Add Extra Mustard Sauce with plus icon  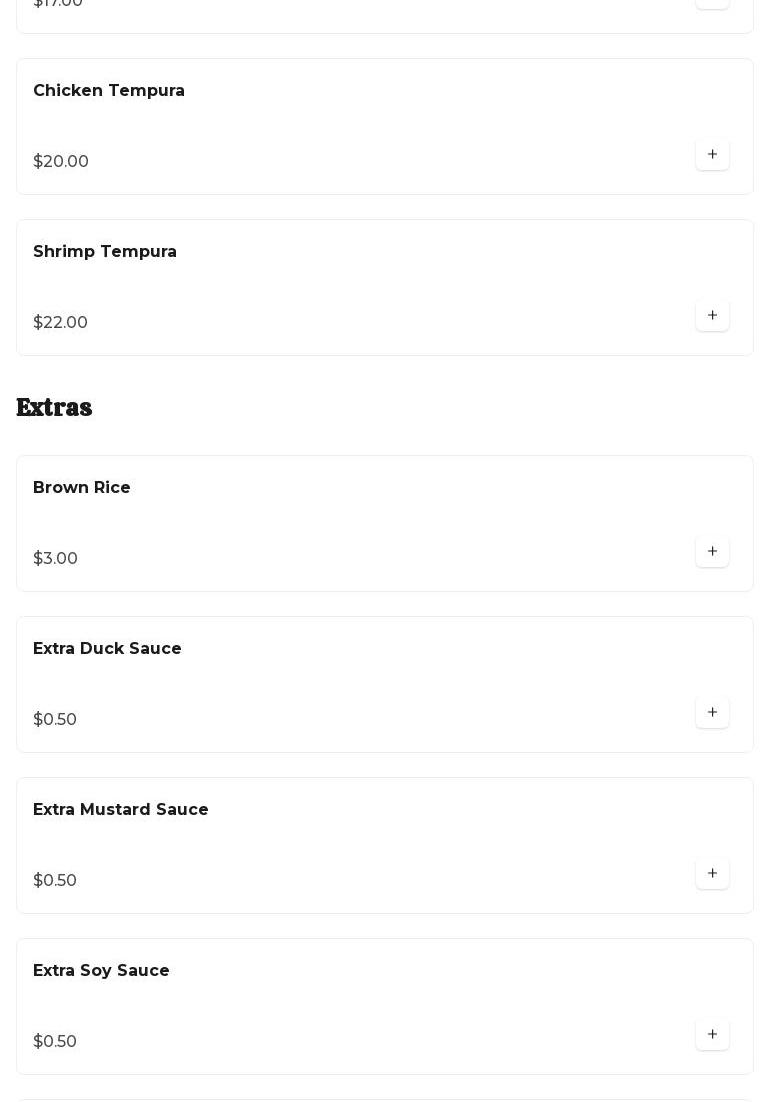pos(712,874)
